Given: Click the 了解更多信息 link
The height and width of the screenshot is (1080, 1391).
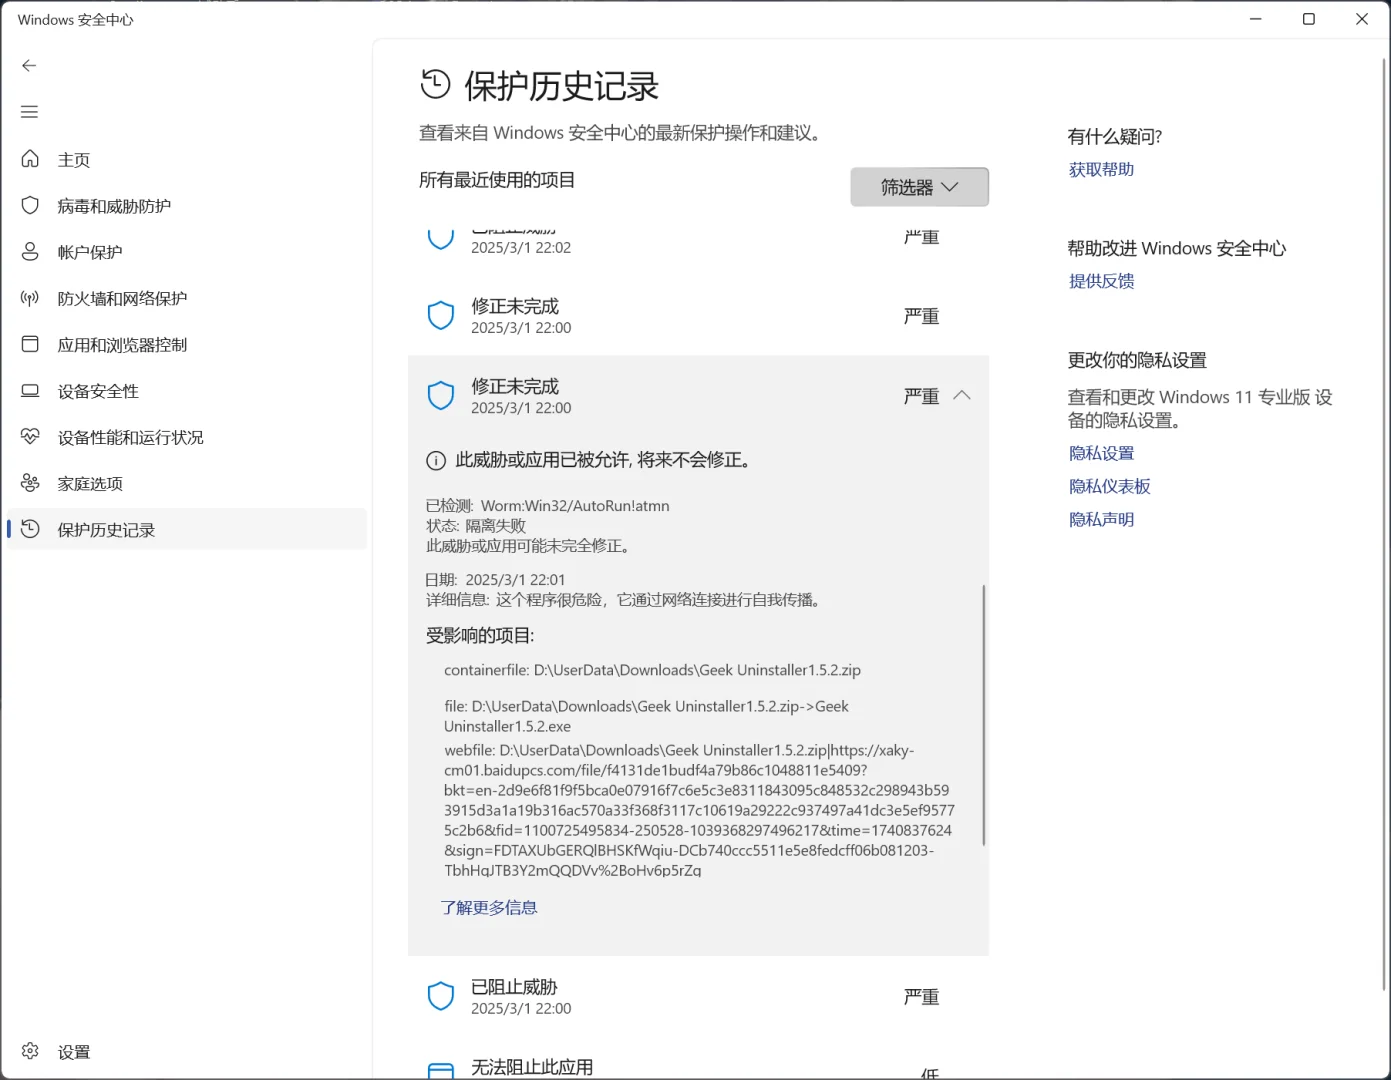Looking at the screenshot, I should coord(489,907).
